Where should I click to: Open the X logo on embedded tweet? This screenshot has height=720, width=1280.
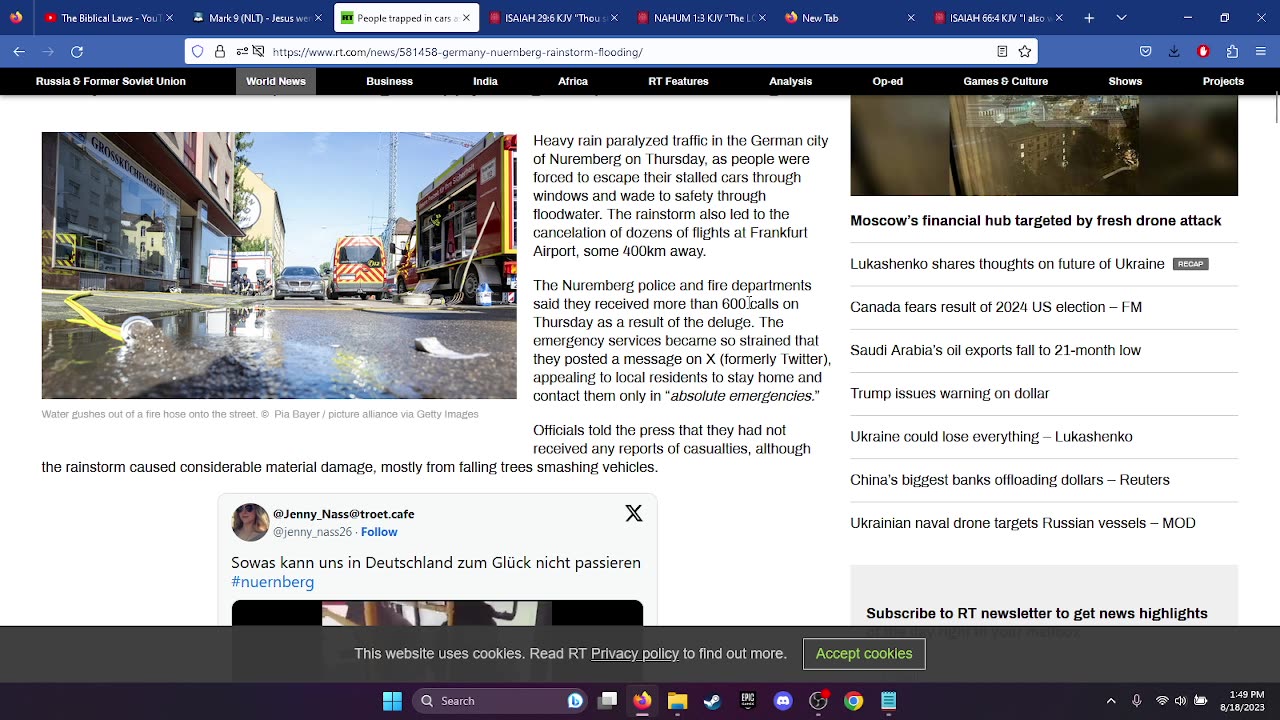tap(634, 513)
